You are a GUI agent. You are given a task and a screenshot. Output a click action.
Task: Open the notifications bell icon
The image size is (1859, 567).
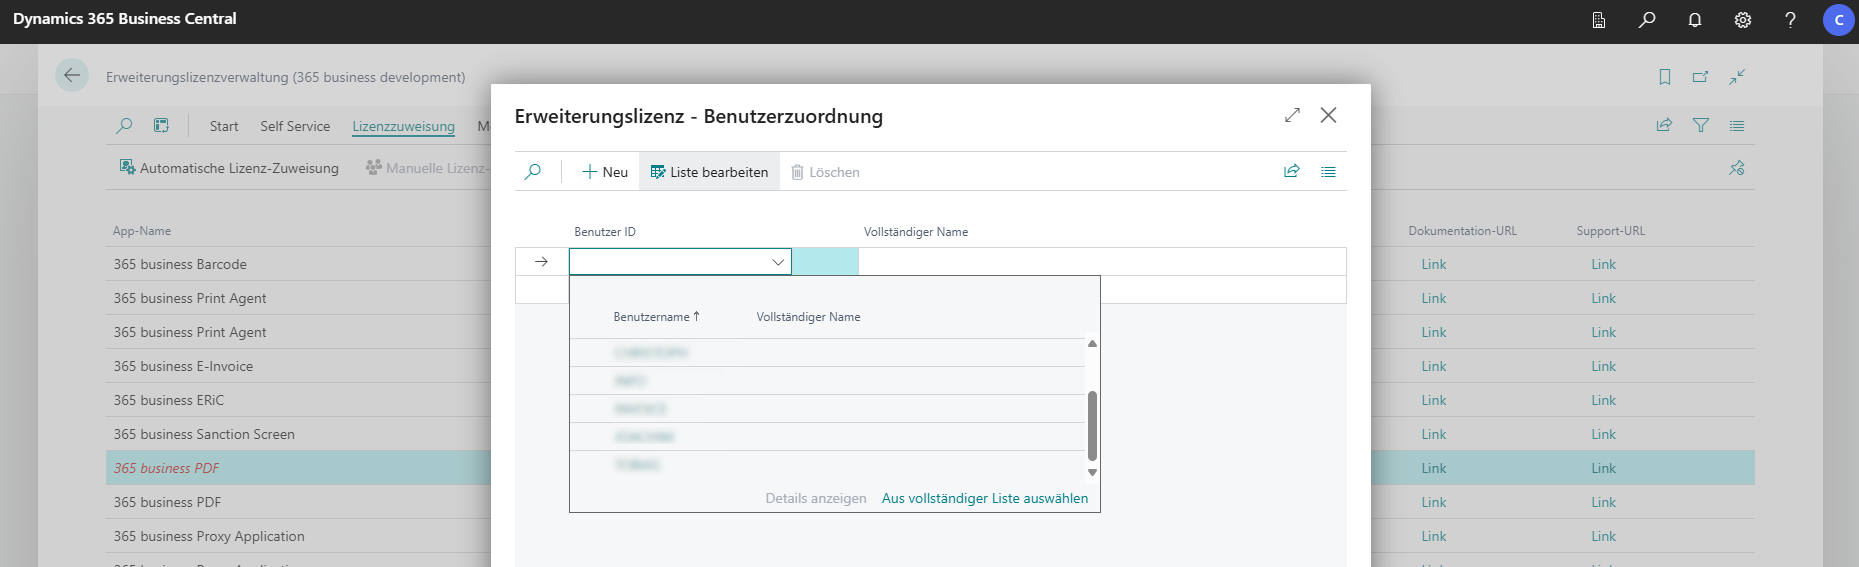1695,20
